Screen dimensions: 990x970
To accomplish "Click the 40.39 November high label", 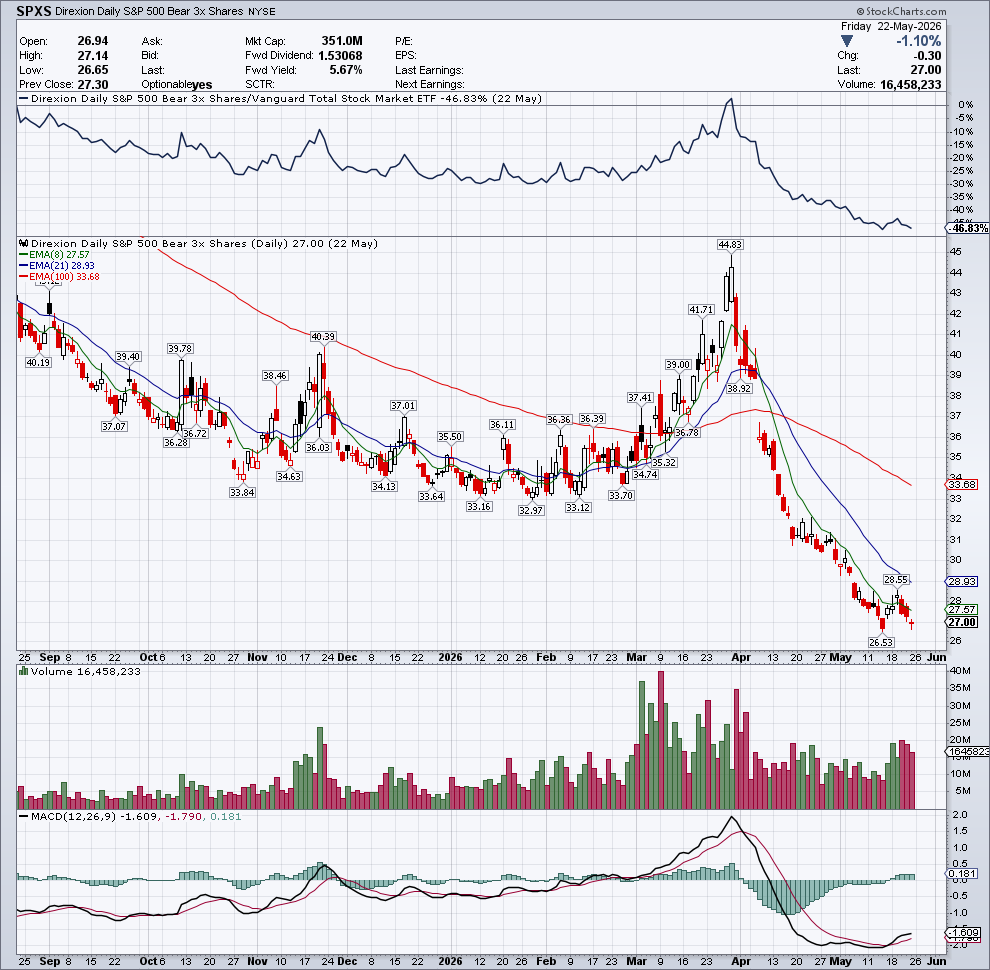I will (x=323, y=337).
